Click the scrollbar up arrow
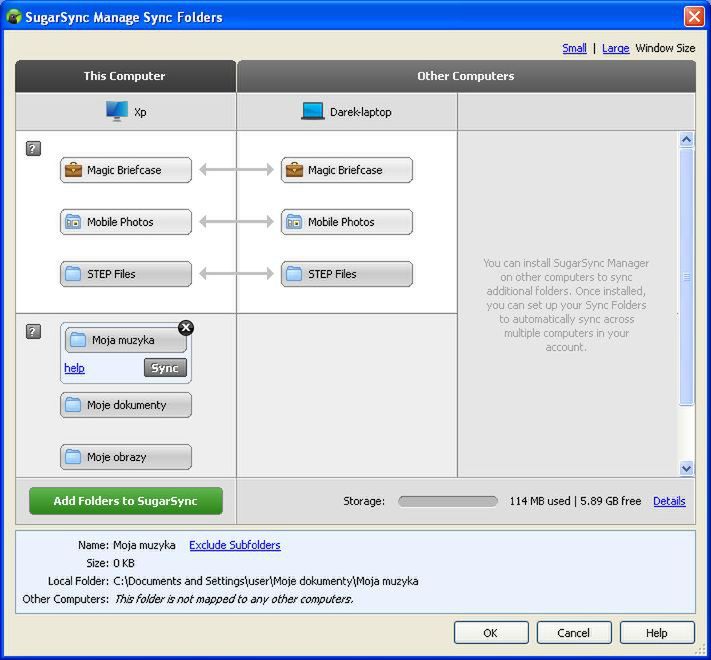 (687, 140)
